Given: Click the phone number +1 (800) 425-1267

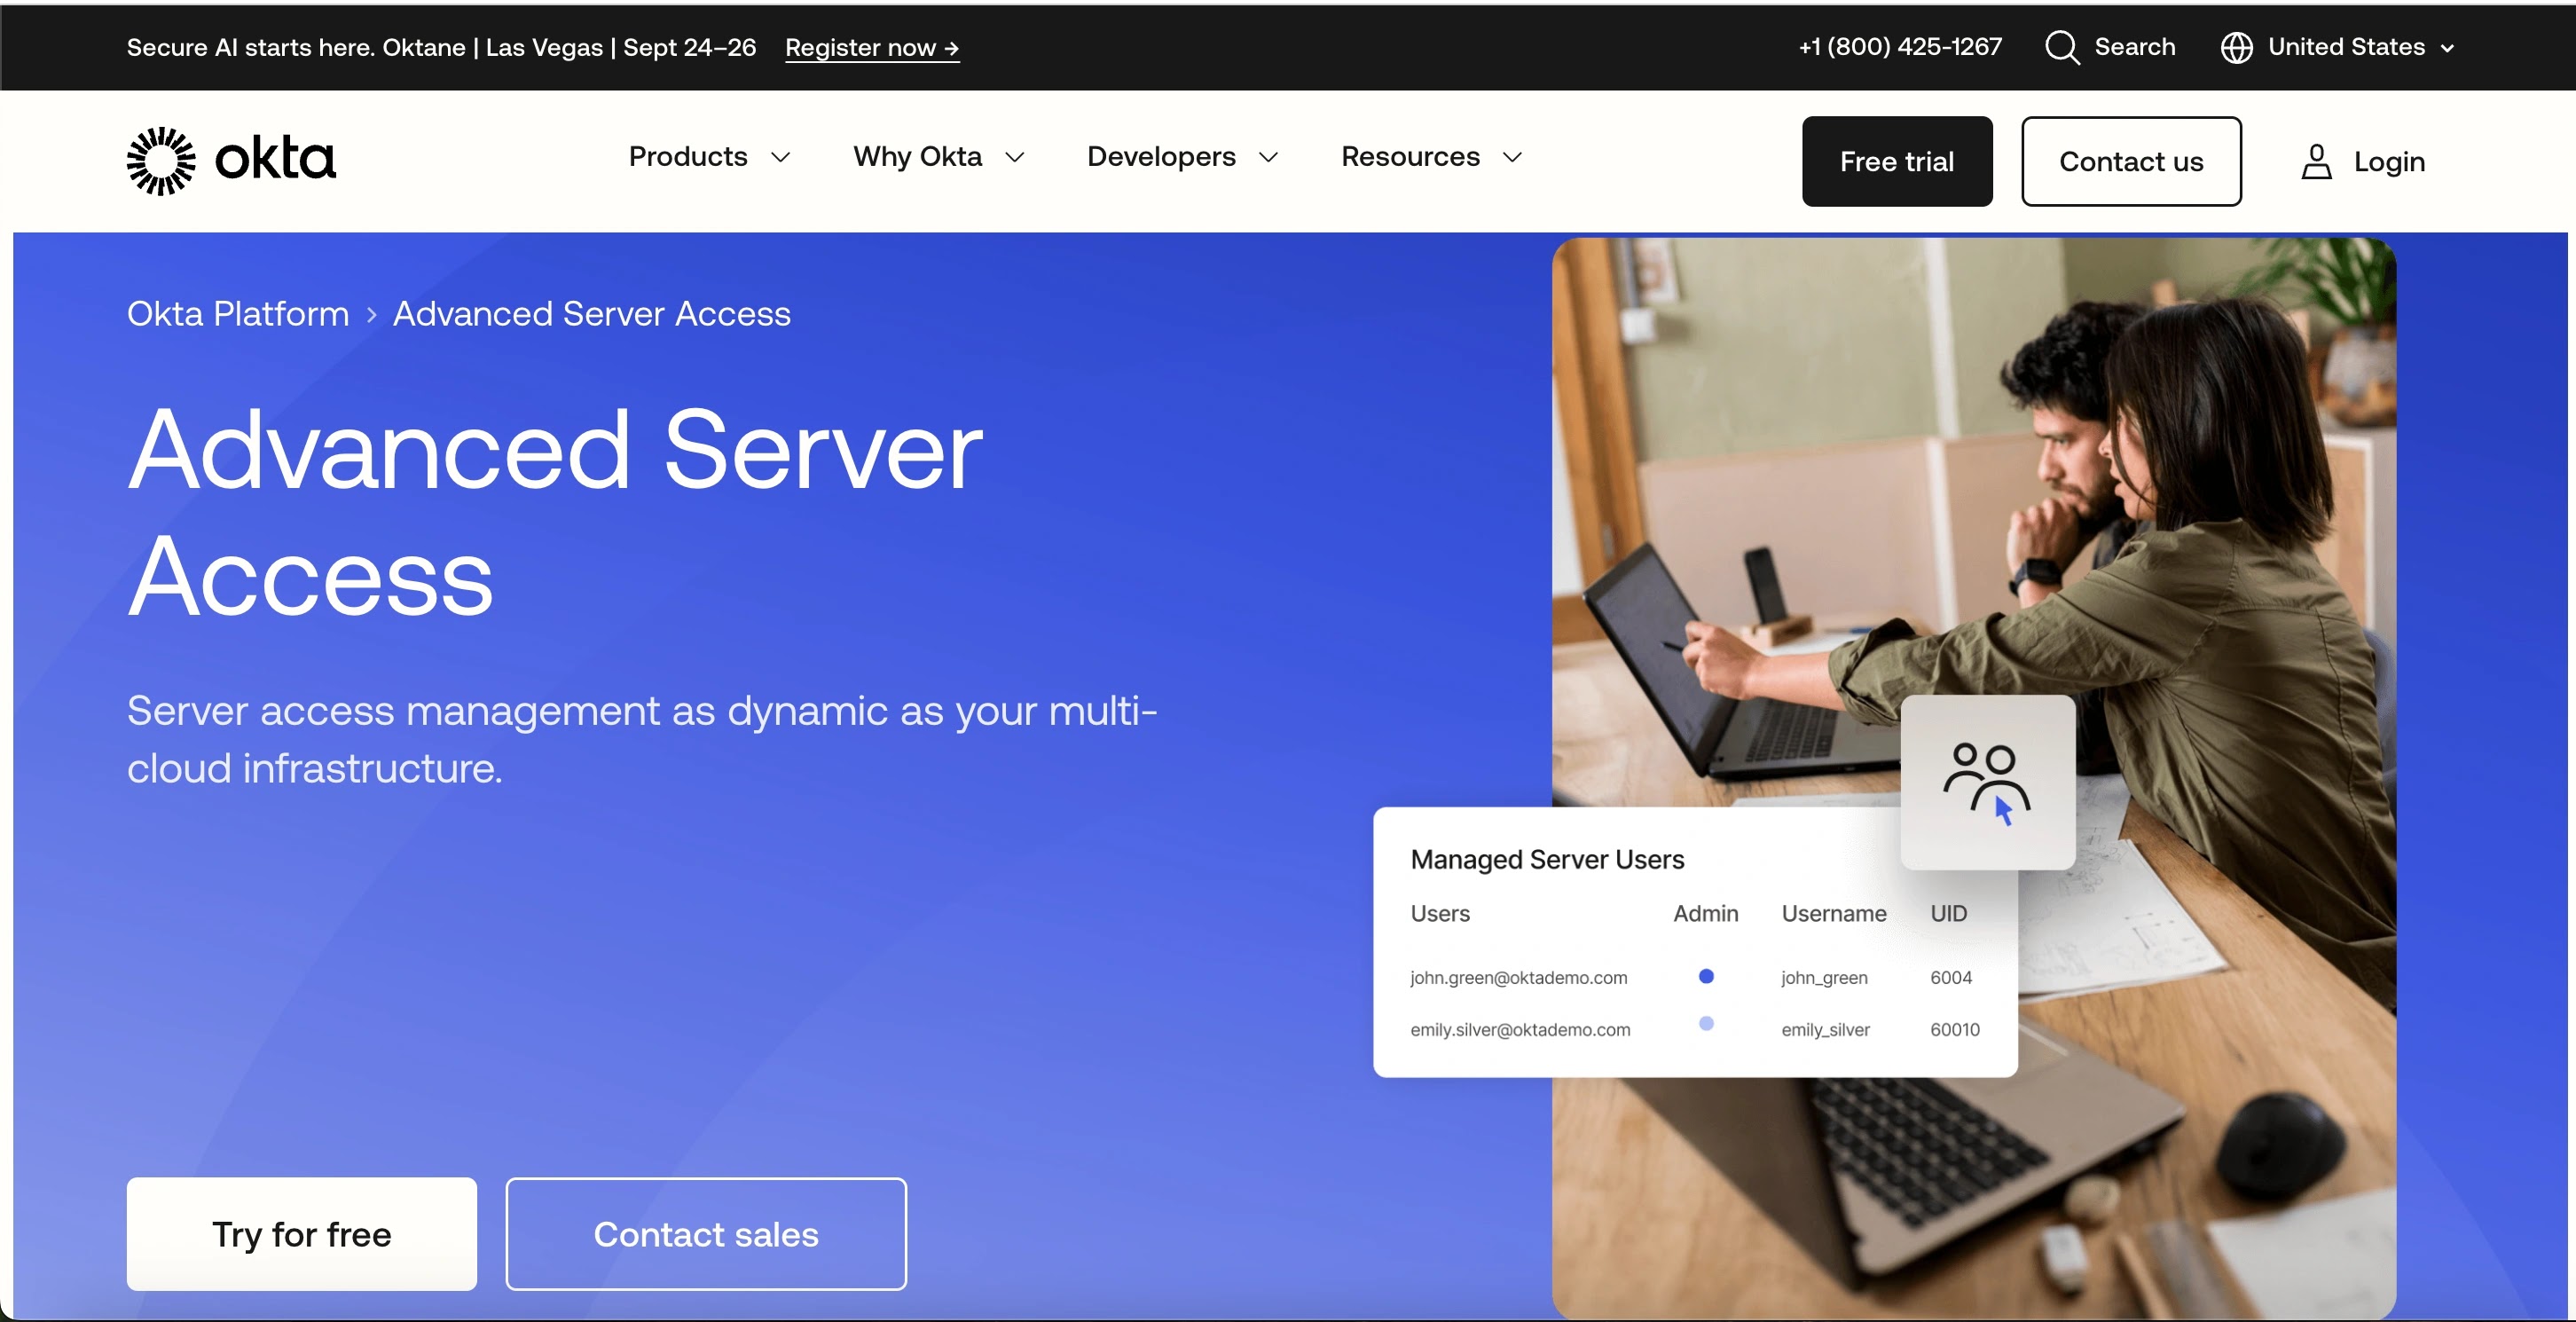Looking at the screenshot, I should (x=1899, y=47).
